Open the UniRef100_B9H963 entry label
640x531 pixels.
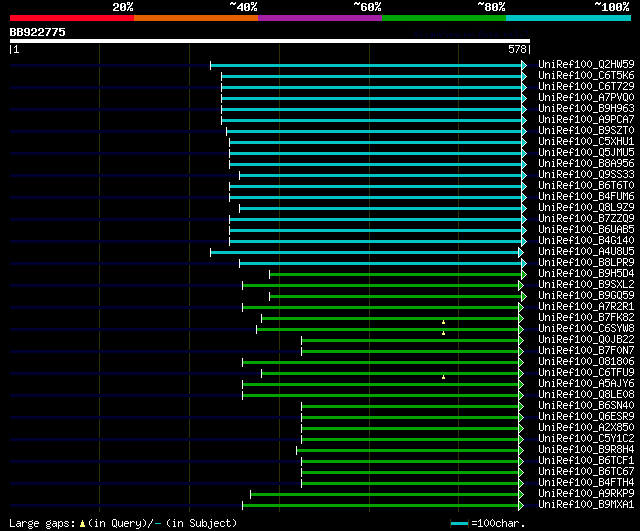586,109
